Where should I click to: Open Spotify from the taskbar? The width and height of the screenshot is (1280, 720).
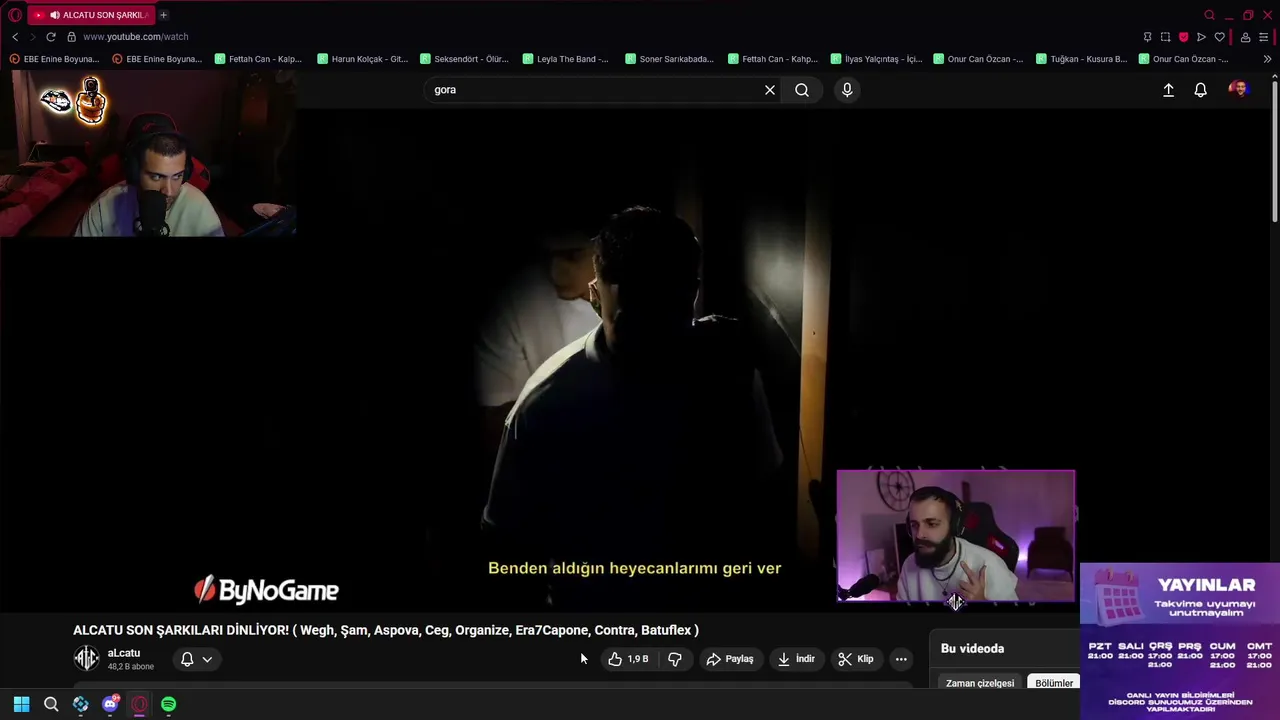[169, 704]
